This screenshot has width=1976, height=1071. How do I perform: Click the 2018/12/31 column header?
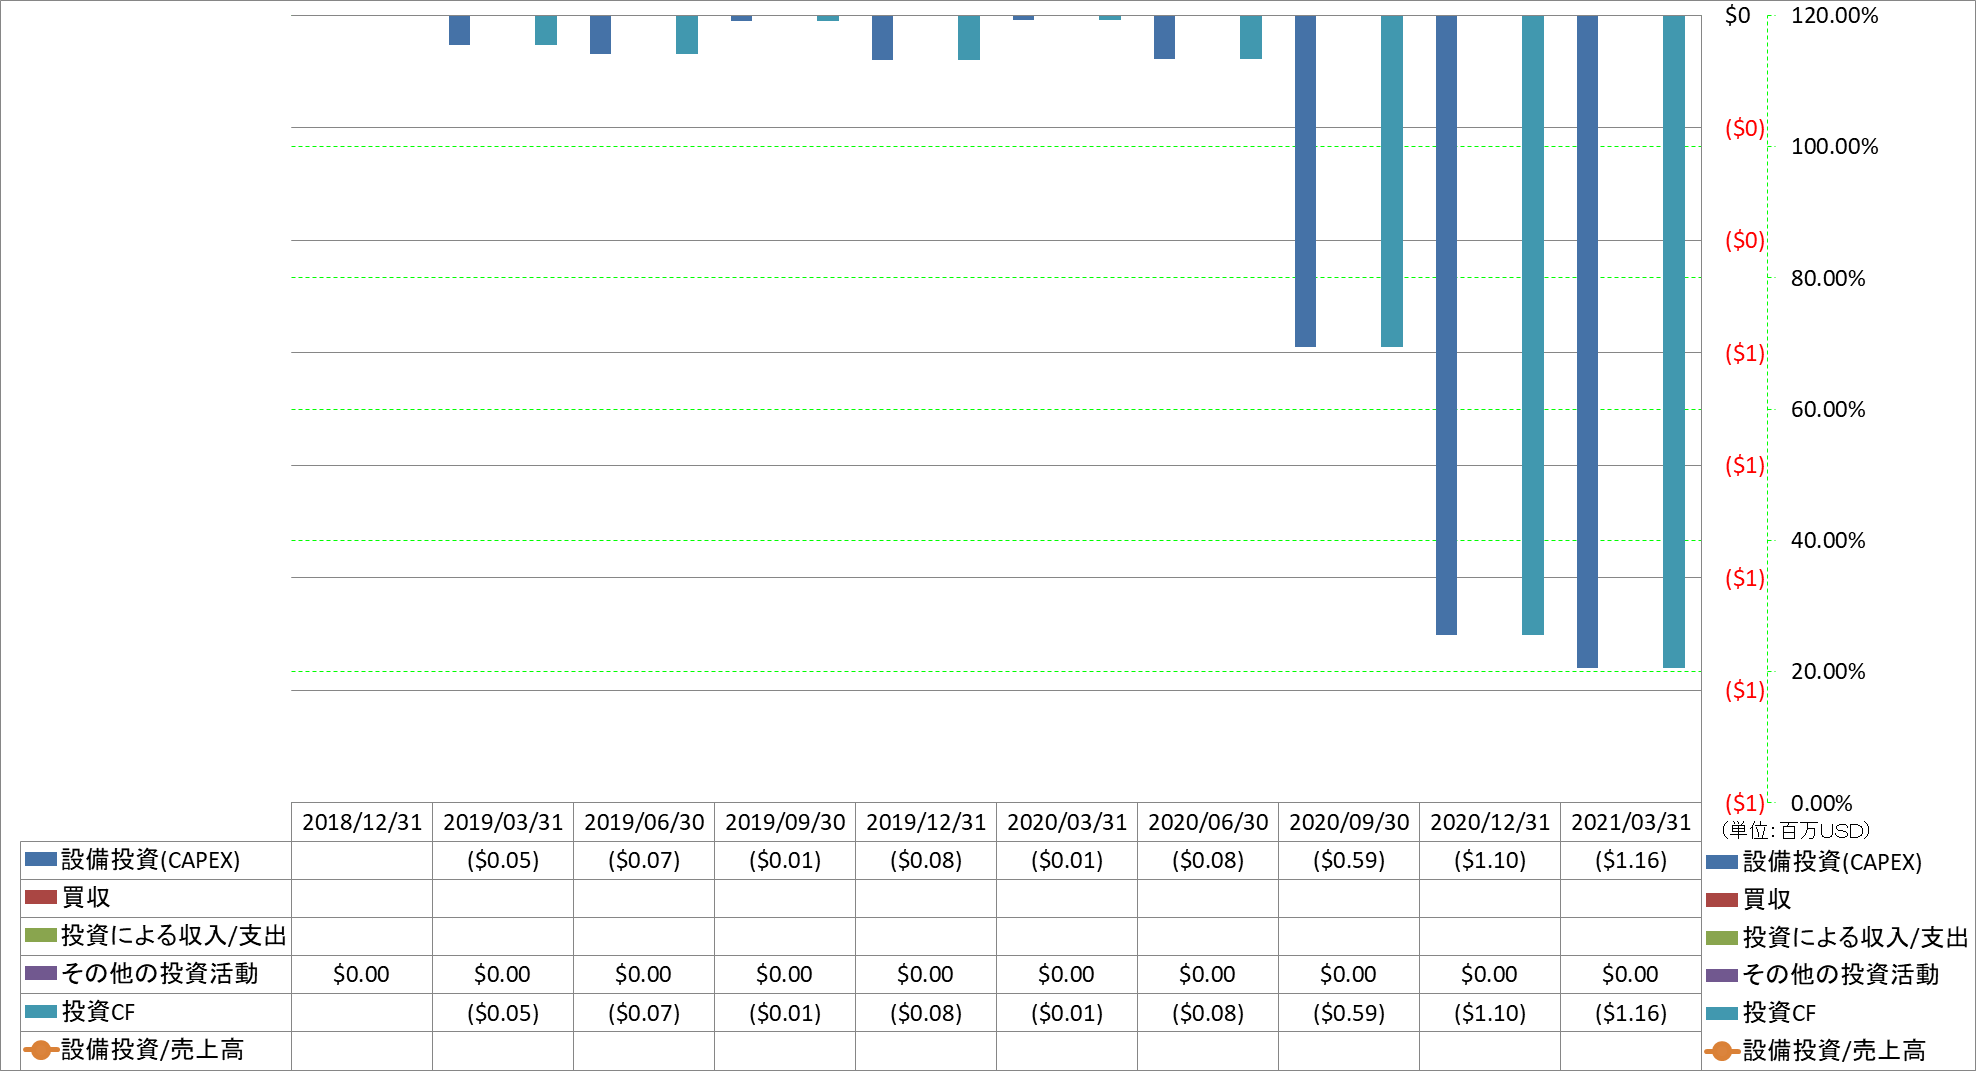point(362,822)
